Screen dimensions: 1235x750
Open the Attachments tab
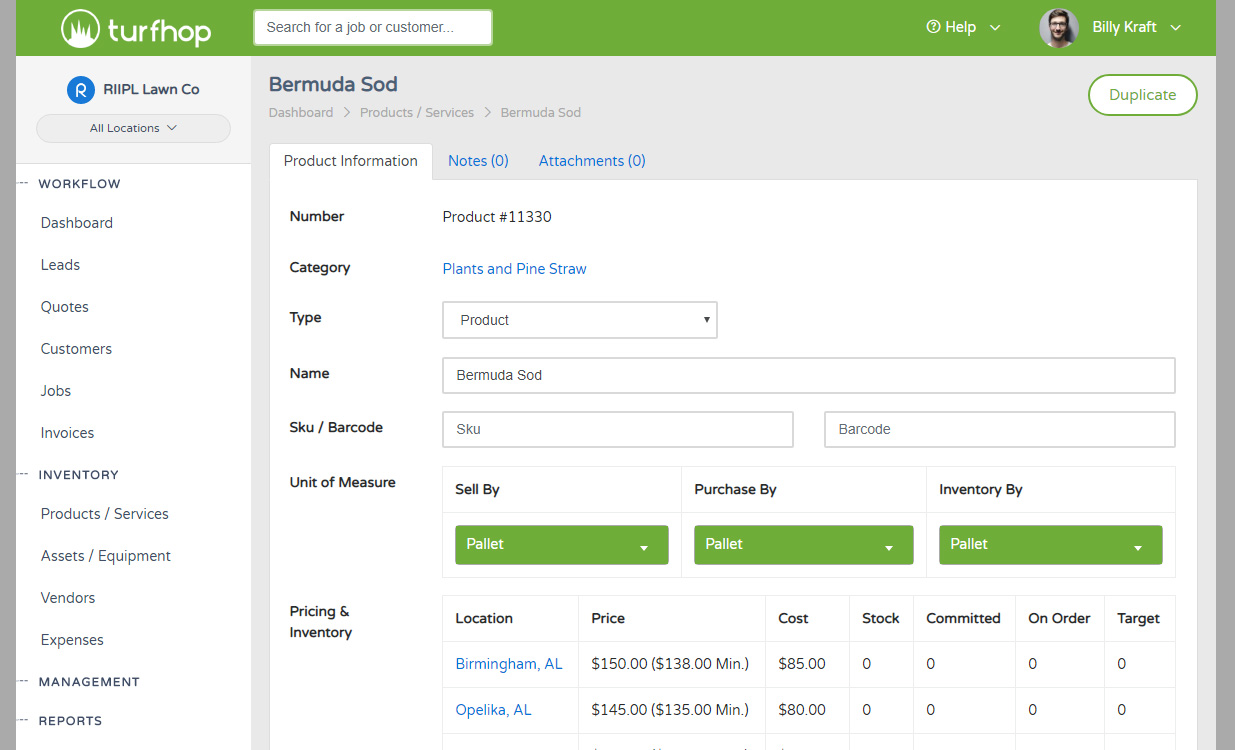591,160
